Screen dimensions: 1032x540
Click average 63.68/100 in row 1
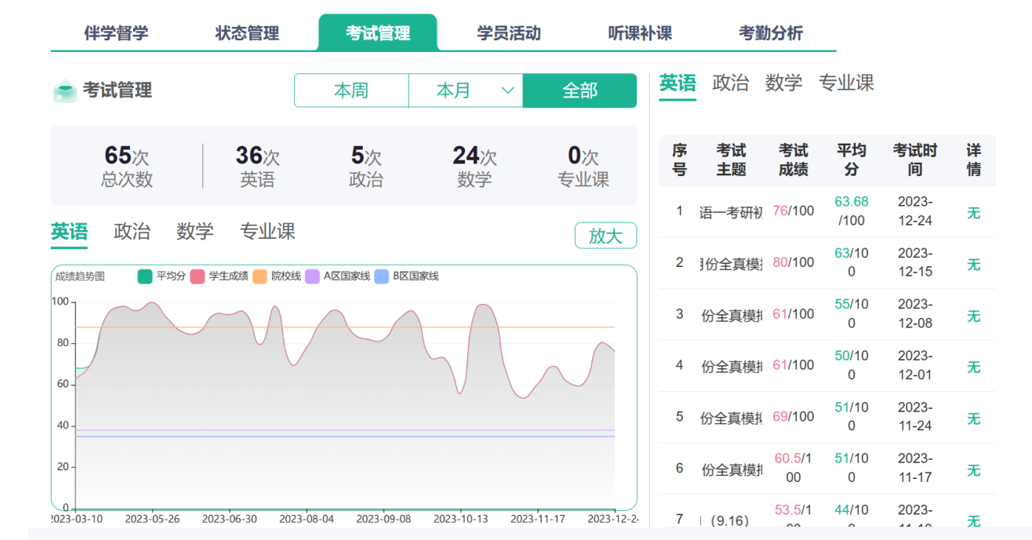click(x=851, y=211)
